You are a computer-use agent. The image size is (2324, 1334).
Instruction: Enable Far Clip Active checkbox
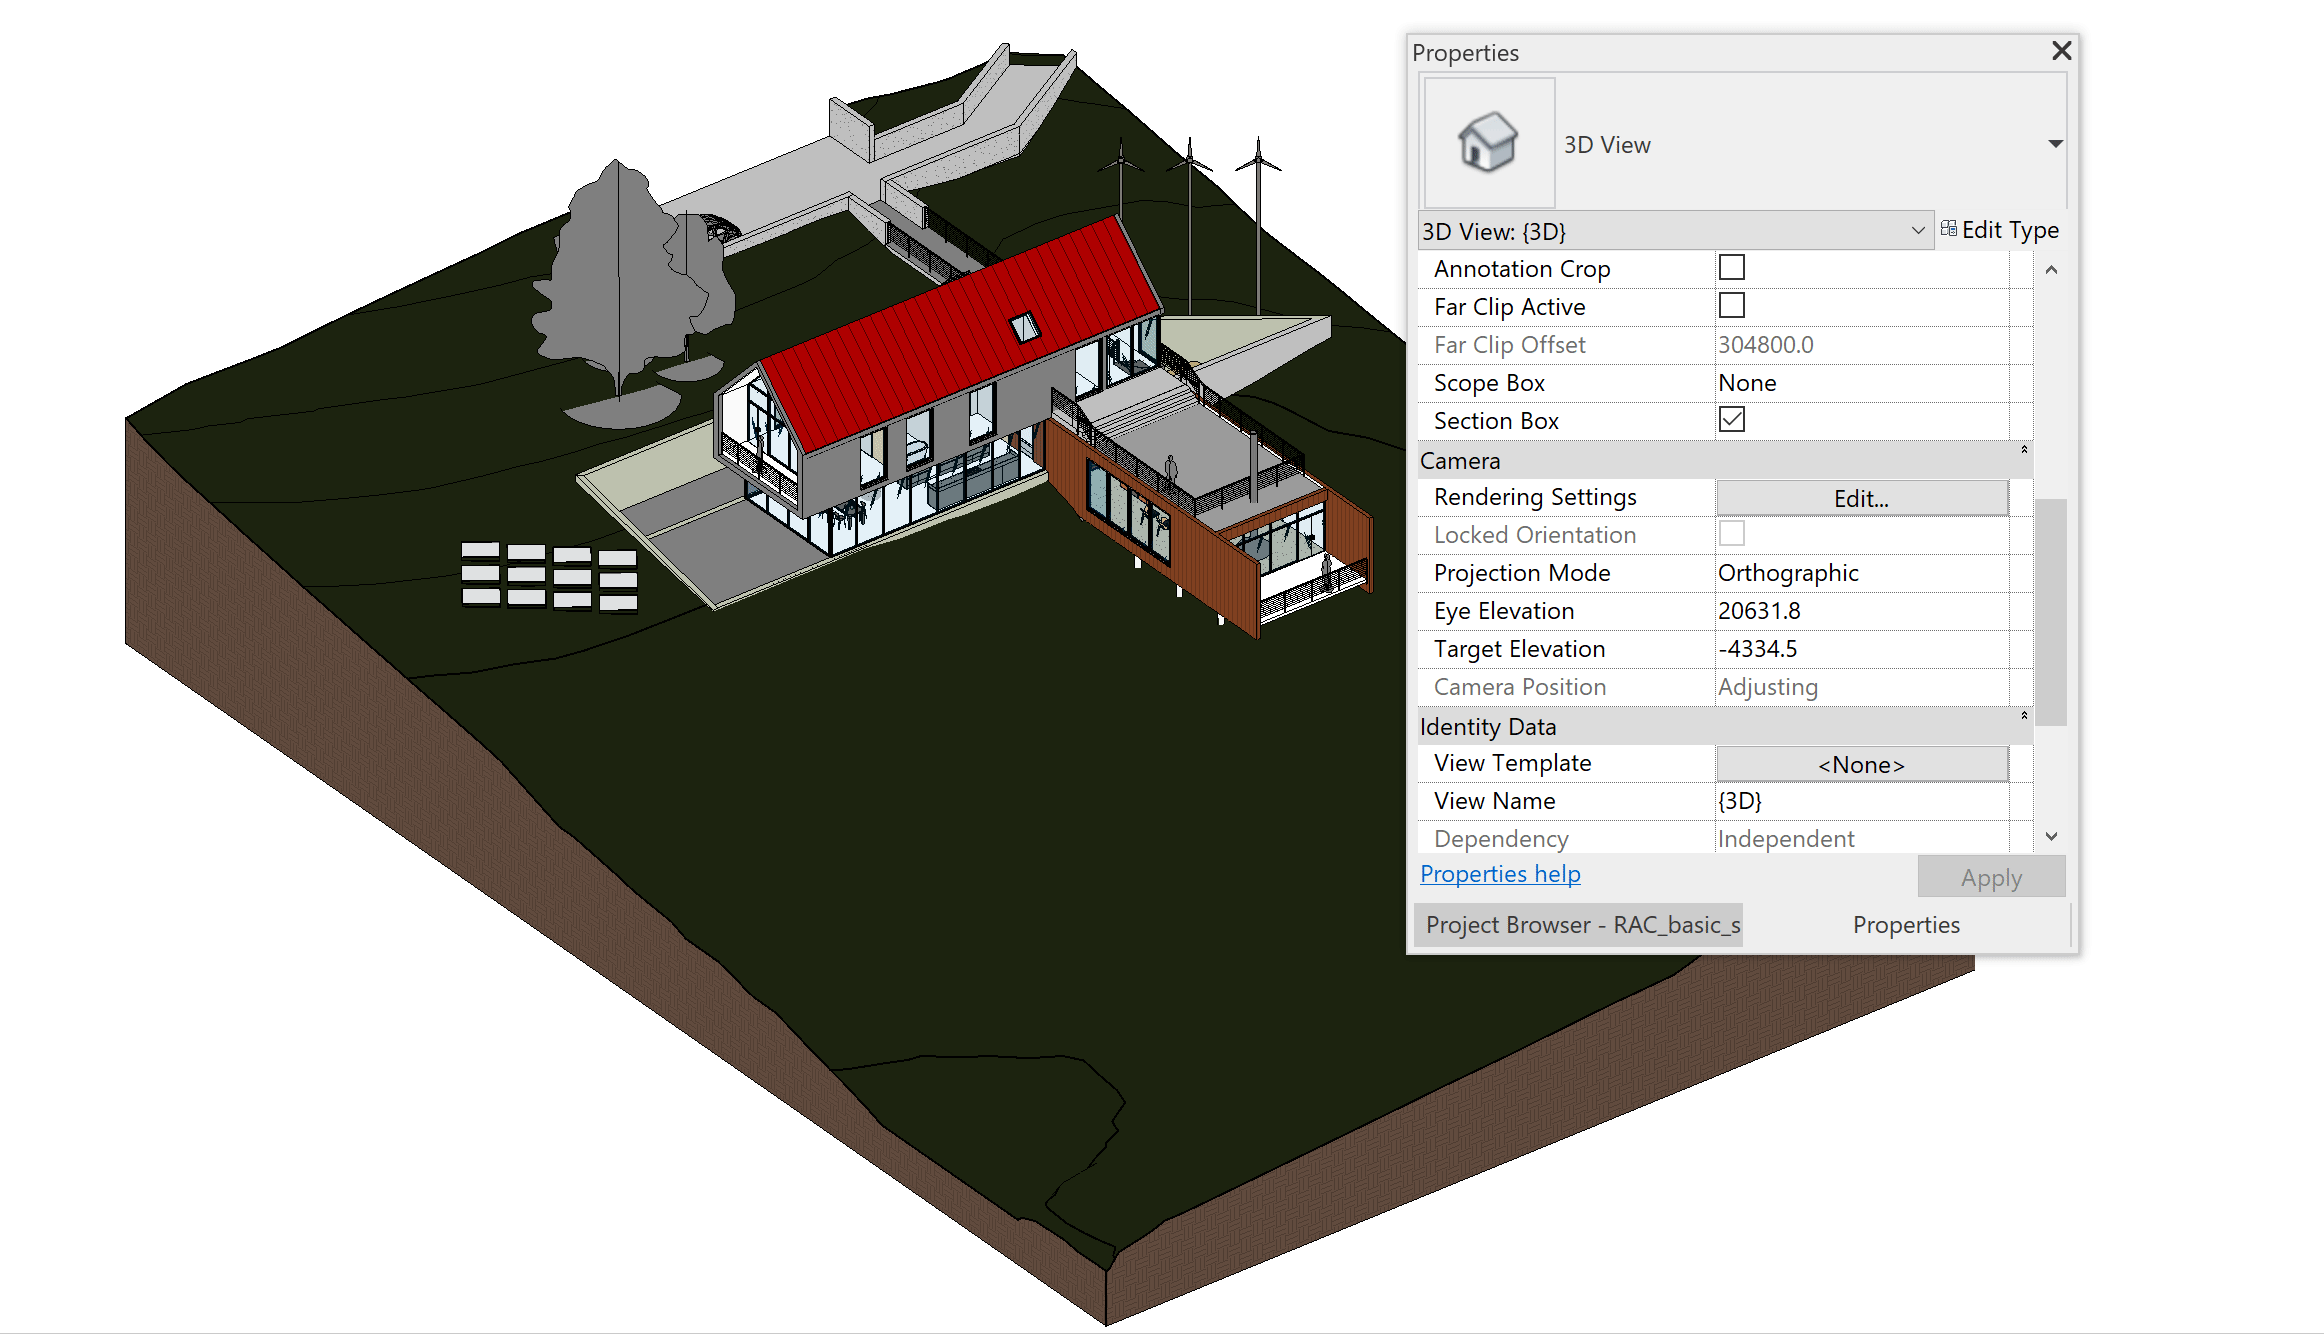1730,306
